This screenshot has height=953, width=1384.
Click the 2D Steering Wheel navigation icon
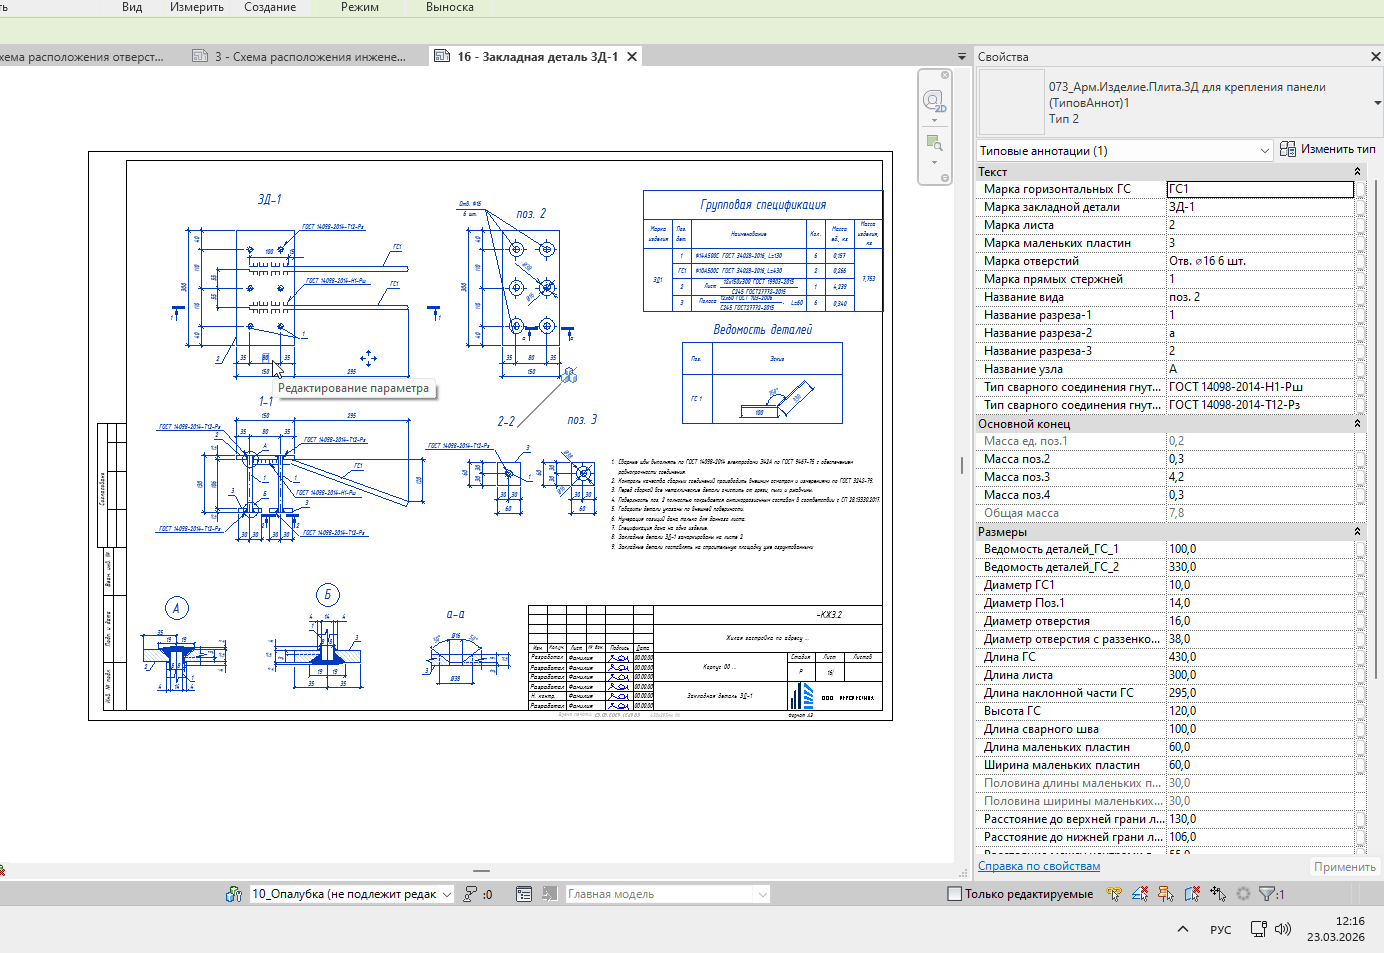(x=933, y=101)
